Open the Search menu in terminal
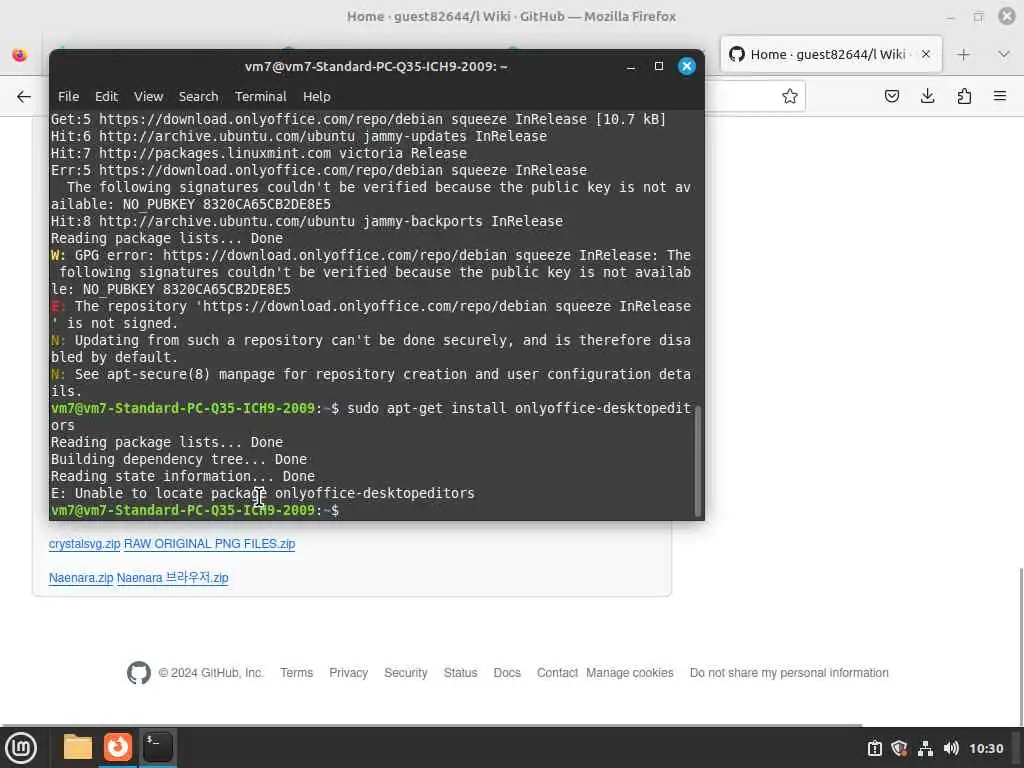Image resolution: width=1024 pixels, height=768 pixels. pyautogui.click(x=199, y=96)
